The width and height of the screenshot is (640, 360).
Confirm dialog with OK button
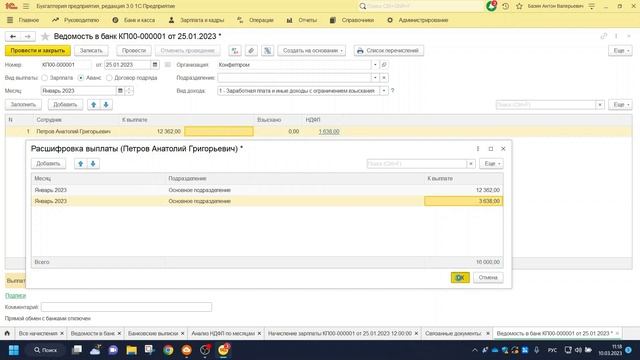[x=460, y=278]
